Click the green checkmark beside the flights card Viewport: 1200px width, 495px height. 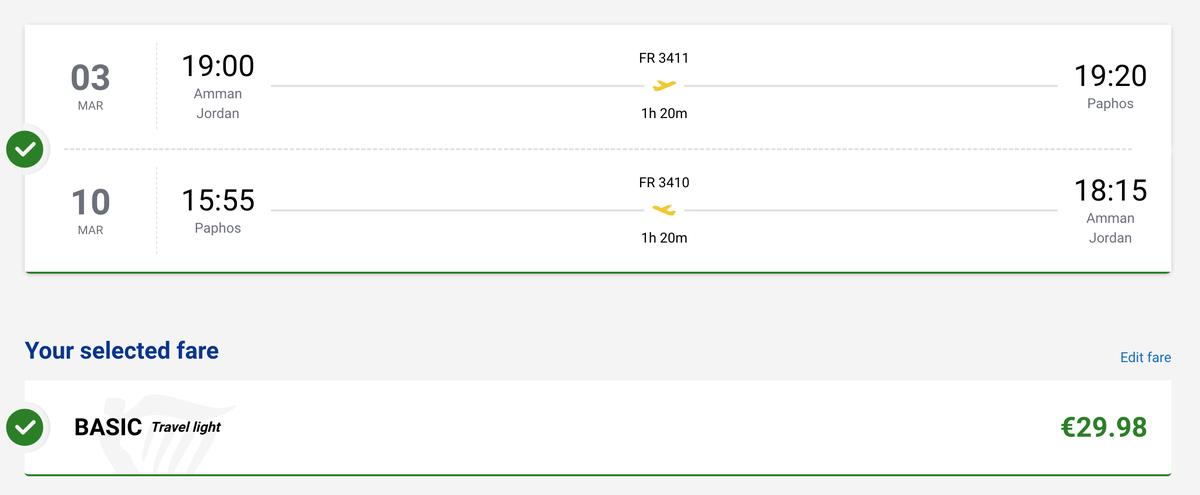25,150
